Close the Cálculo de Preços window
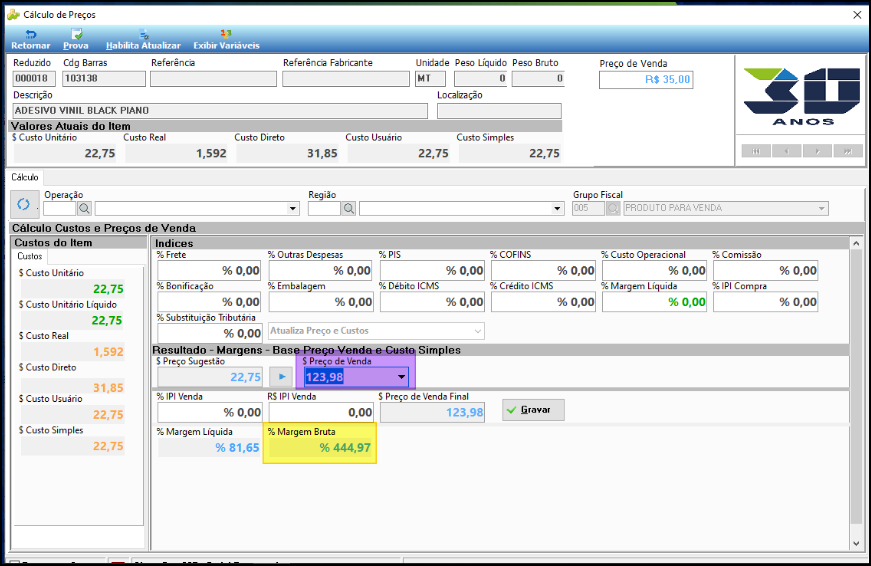This screenshot has width=871, height=566. pyautogui.click(x=857, y=15)
